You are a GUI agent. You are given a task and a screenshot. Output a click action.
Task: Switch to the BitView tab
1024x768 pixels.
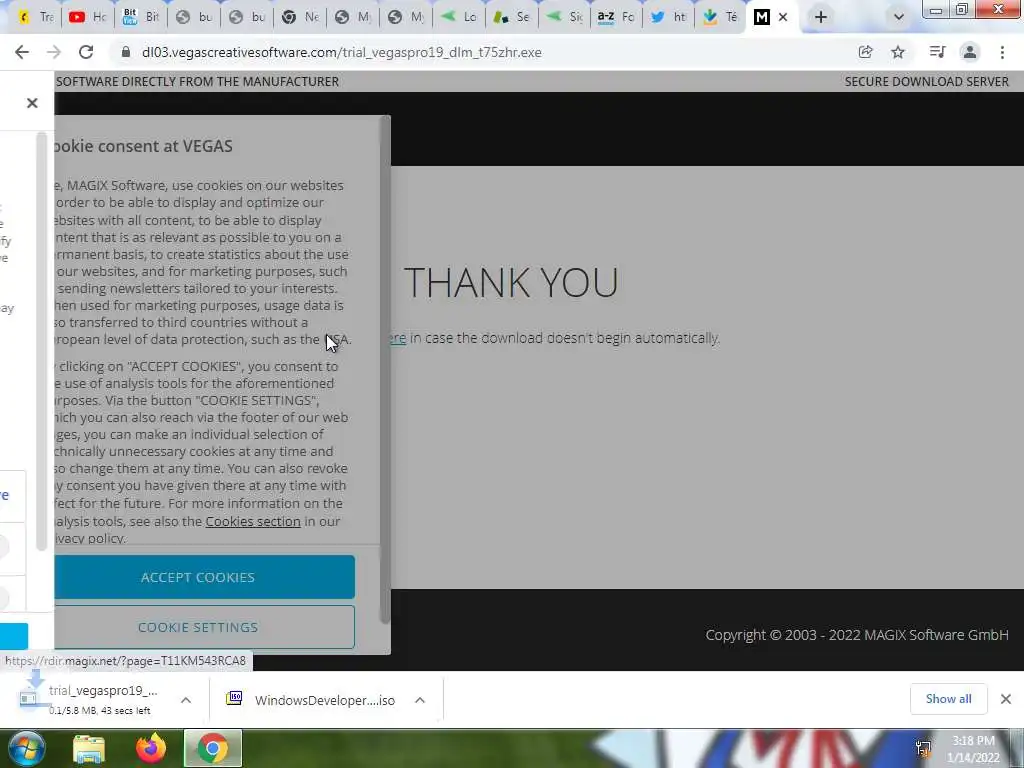tap(140, 18)
